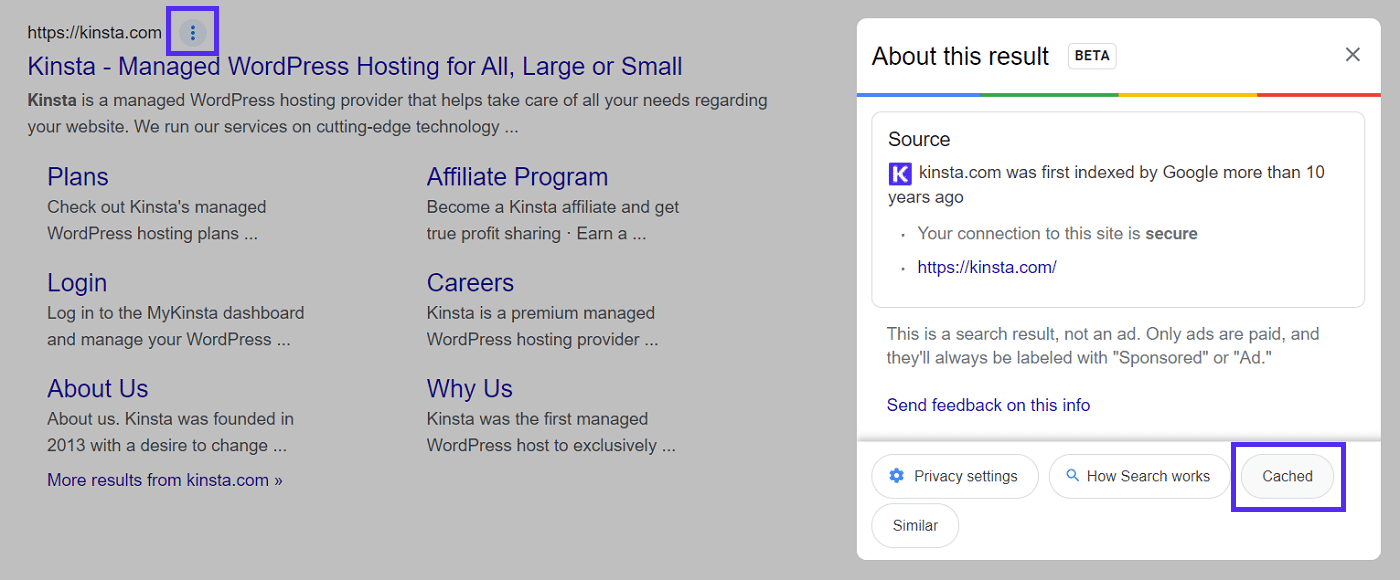
Task: Click the Similar results button
Action: (x=914, y=525)
